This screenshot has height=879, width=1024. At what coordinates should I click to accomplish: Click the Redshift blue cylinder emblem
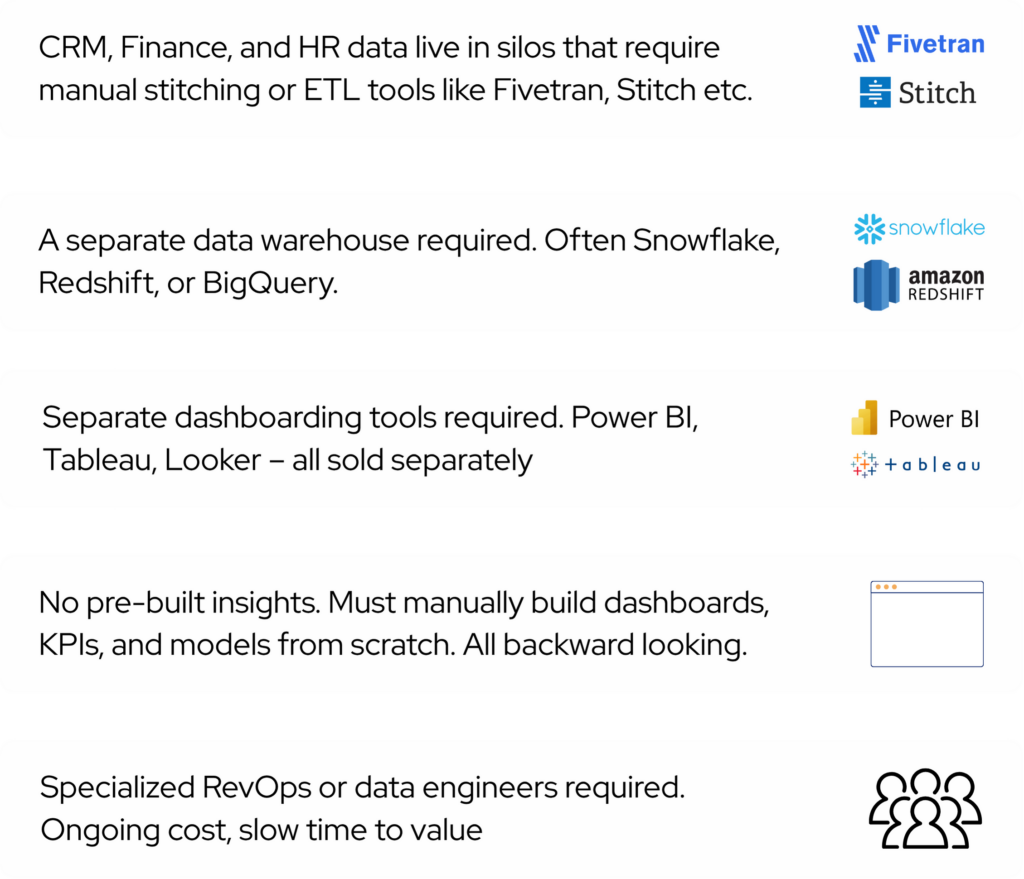pyautogui.click(x=876, y=285)
